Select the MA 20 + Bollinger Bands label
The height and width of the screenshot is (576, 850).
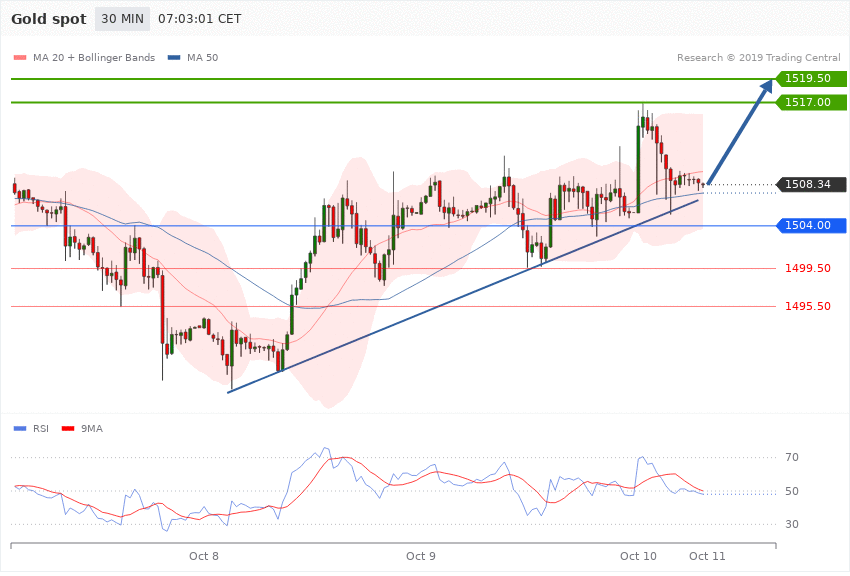point(94,57)
